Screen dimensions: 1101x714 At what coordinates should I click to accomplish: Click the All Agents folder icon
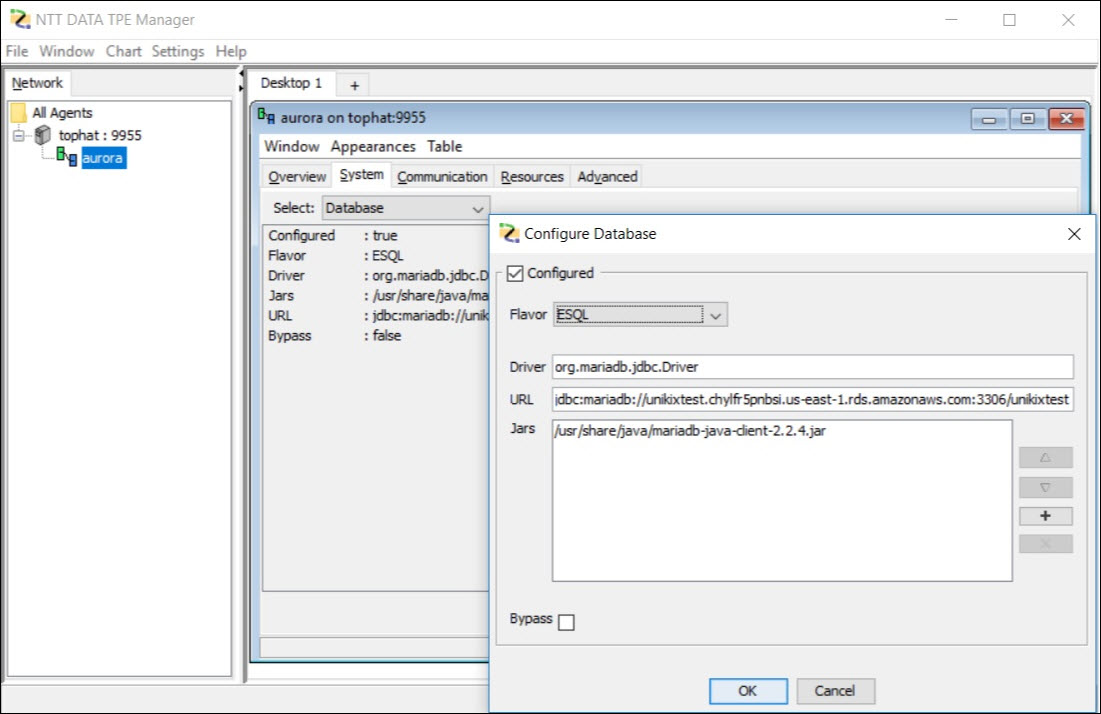coord(18,112)
